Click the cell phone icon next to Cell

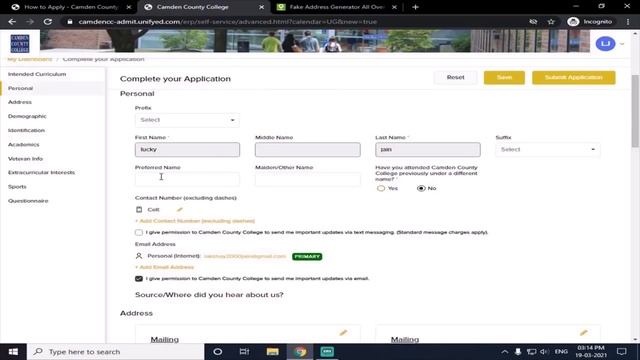[x=139, y=209]
